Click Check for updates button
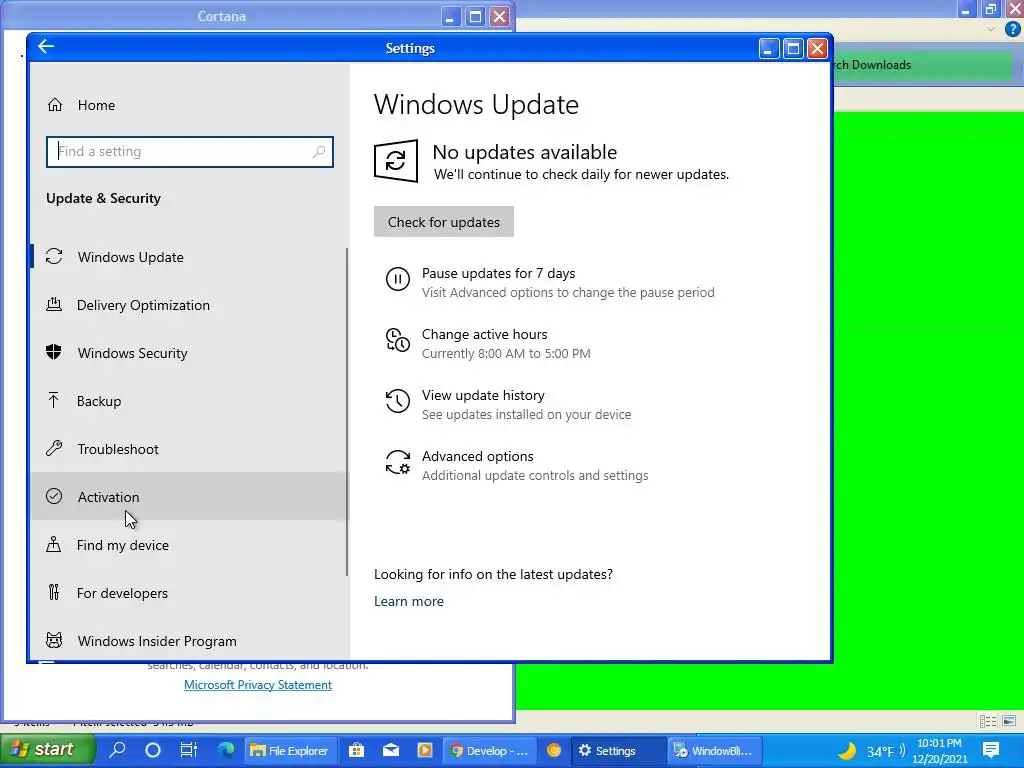The image size is (1024, 768). [444, 222]
